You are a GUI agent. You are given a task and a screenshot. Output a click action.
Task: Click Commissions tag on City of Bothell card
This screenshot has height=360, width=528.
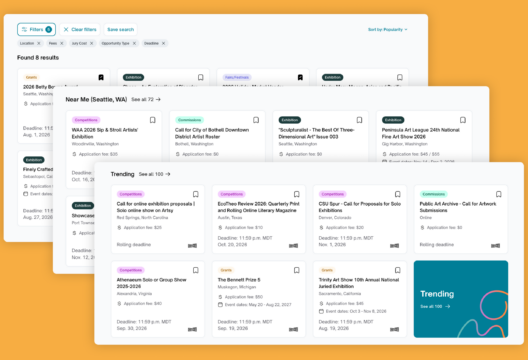(x=189, y=120)
